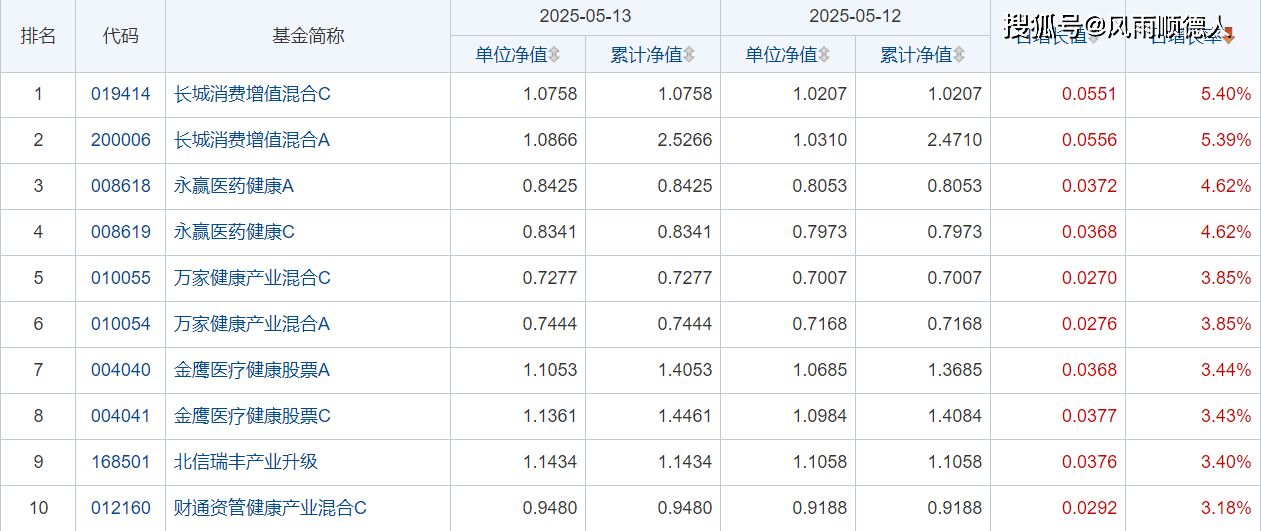Click the 代码 column header
Screen dimensions: 1261x531
120,36
